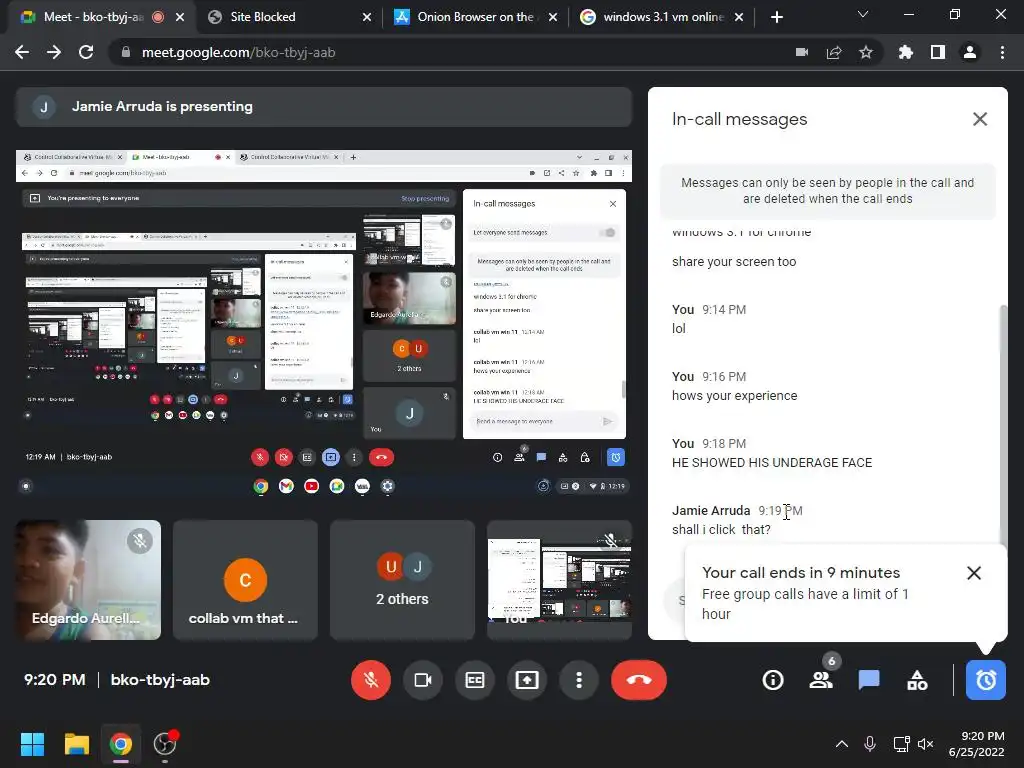View site info via the lock icon
The width and height of the screenshot is (1024, 768).
[126, 52]
